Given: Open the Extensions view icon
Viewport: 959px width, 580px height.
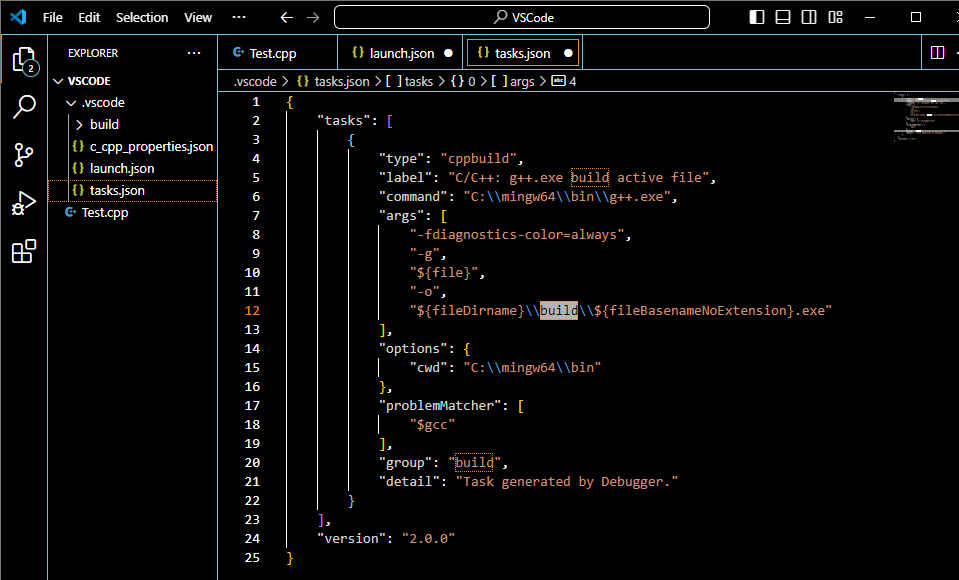Looking at the screenshot, I should point(24,251).
